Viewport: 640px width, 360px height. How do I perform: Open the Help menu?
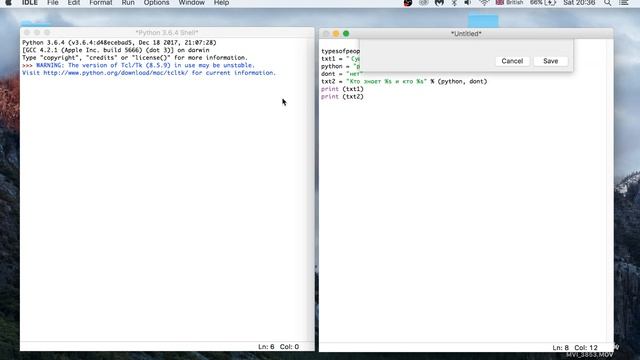221,3
